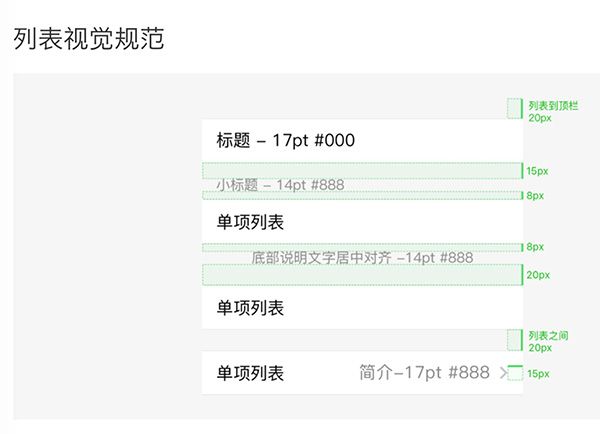Click the 标题 – 17pt #000 title row

[362, 140]
